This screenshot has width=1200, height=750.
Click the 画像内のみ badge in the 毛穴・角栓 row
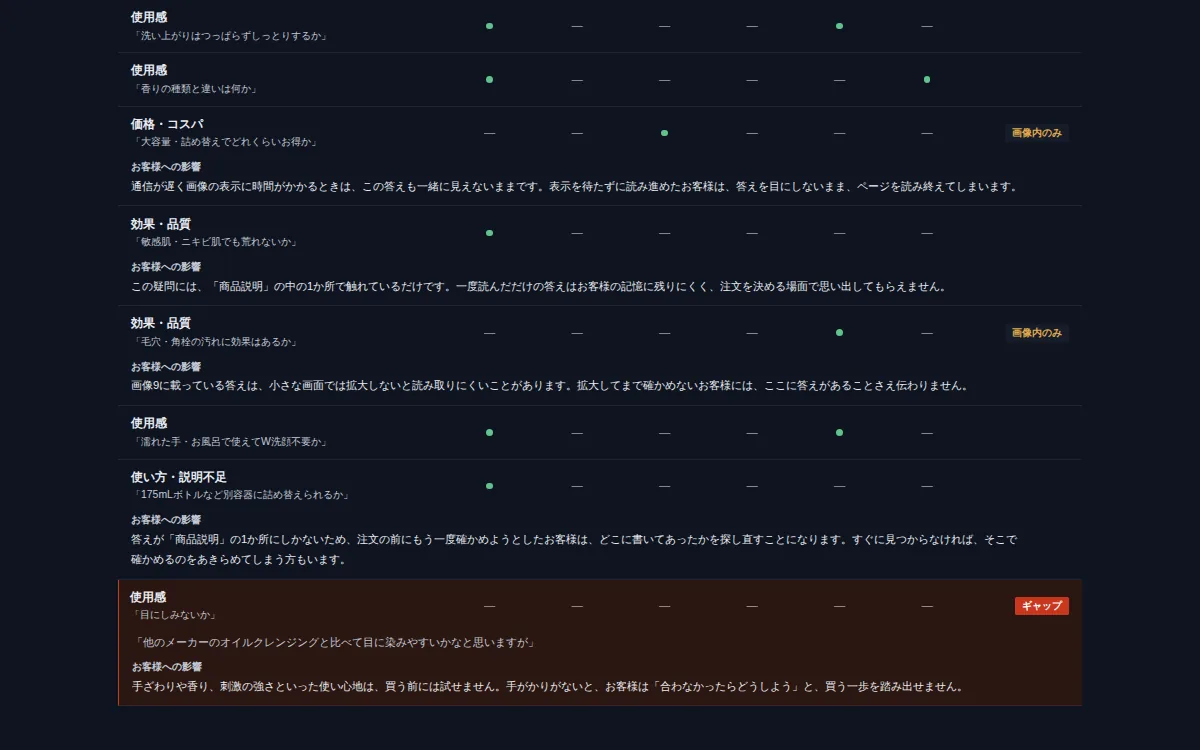[1037, 333]
